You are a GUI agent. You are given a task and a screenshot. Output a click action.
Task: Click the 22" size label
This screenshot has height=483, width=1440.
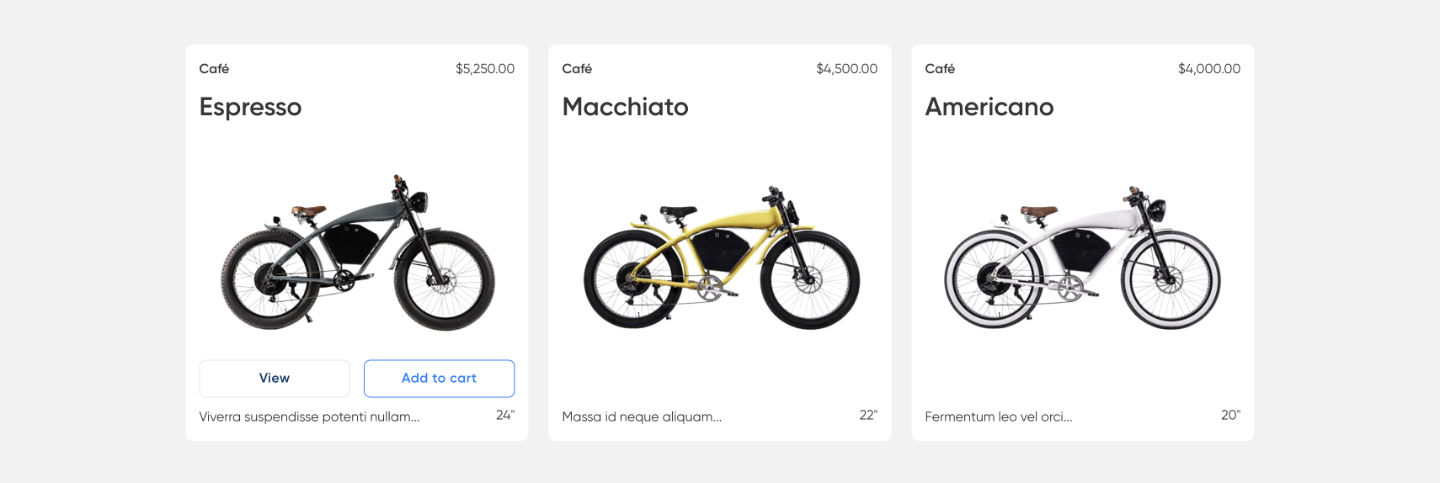(868, 415)
